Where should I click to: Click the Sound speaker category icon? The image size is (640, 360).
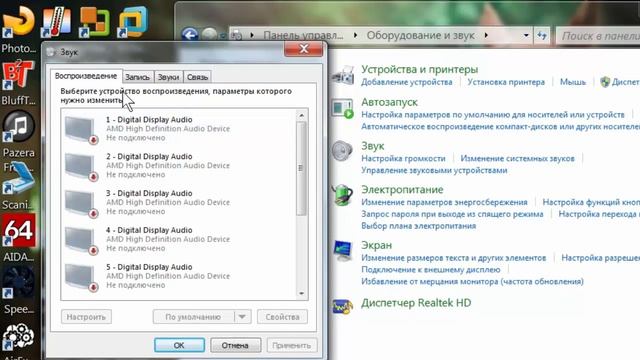click(x=342, y=151)
